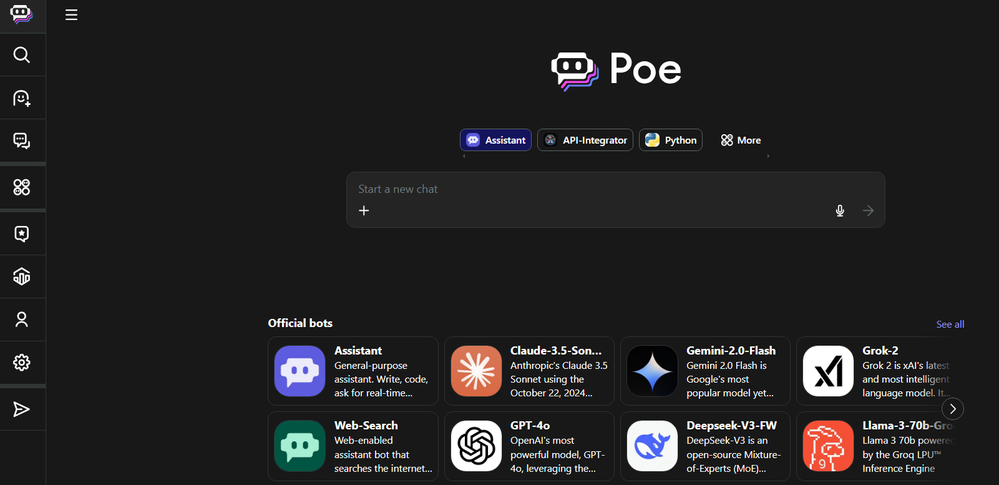Open the Assistant bot card icon
The image size is (999, 485).
299,371
